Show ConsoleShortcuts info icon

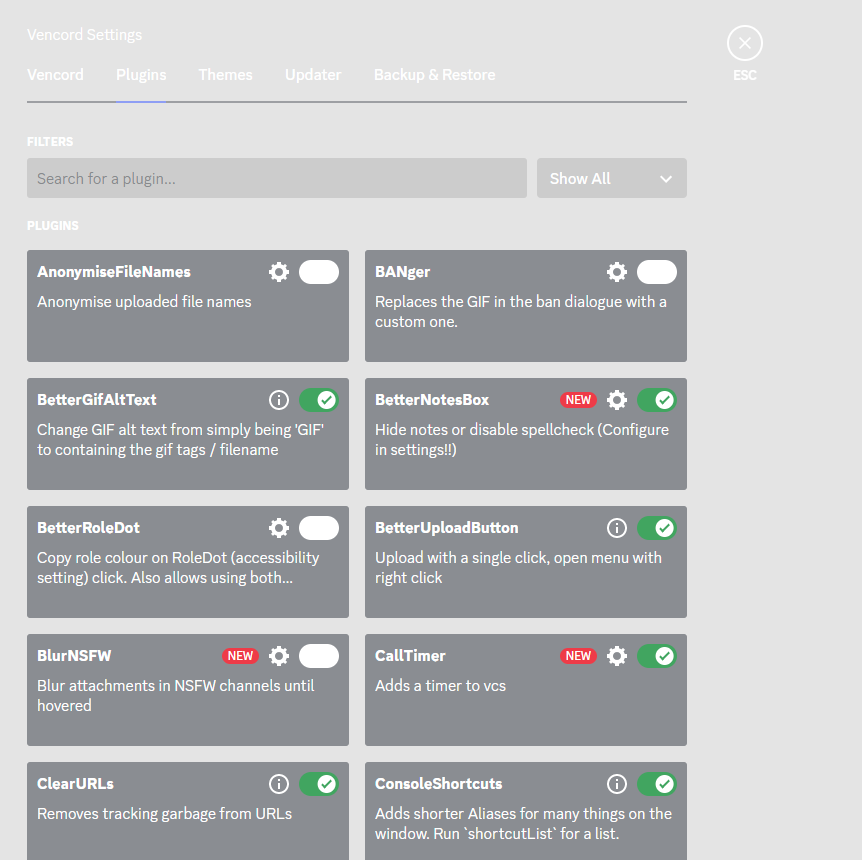tap(617, 784)
